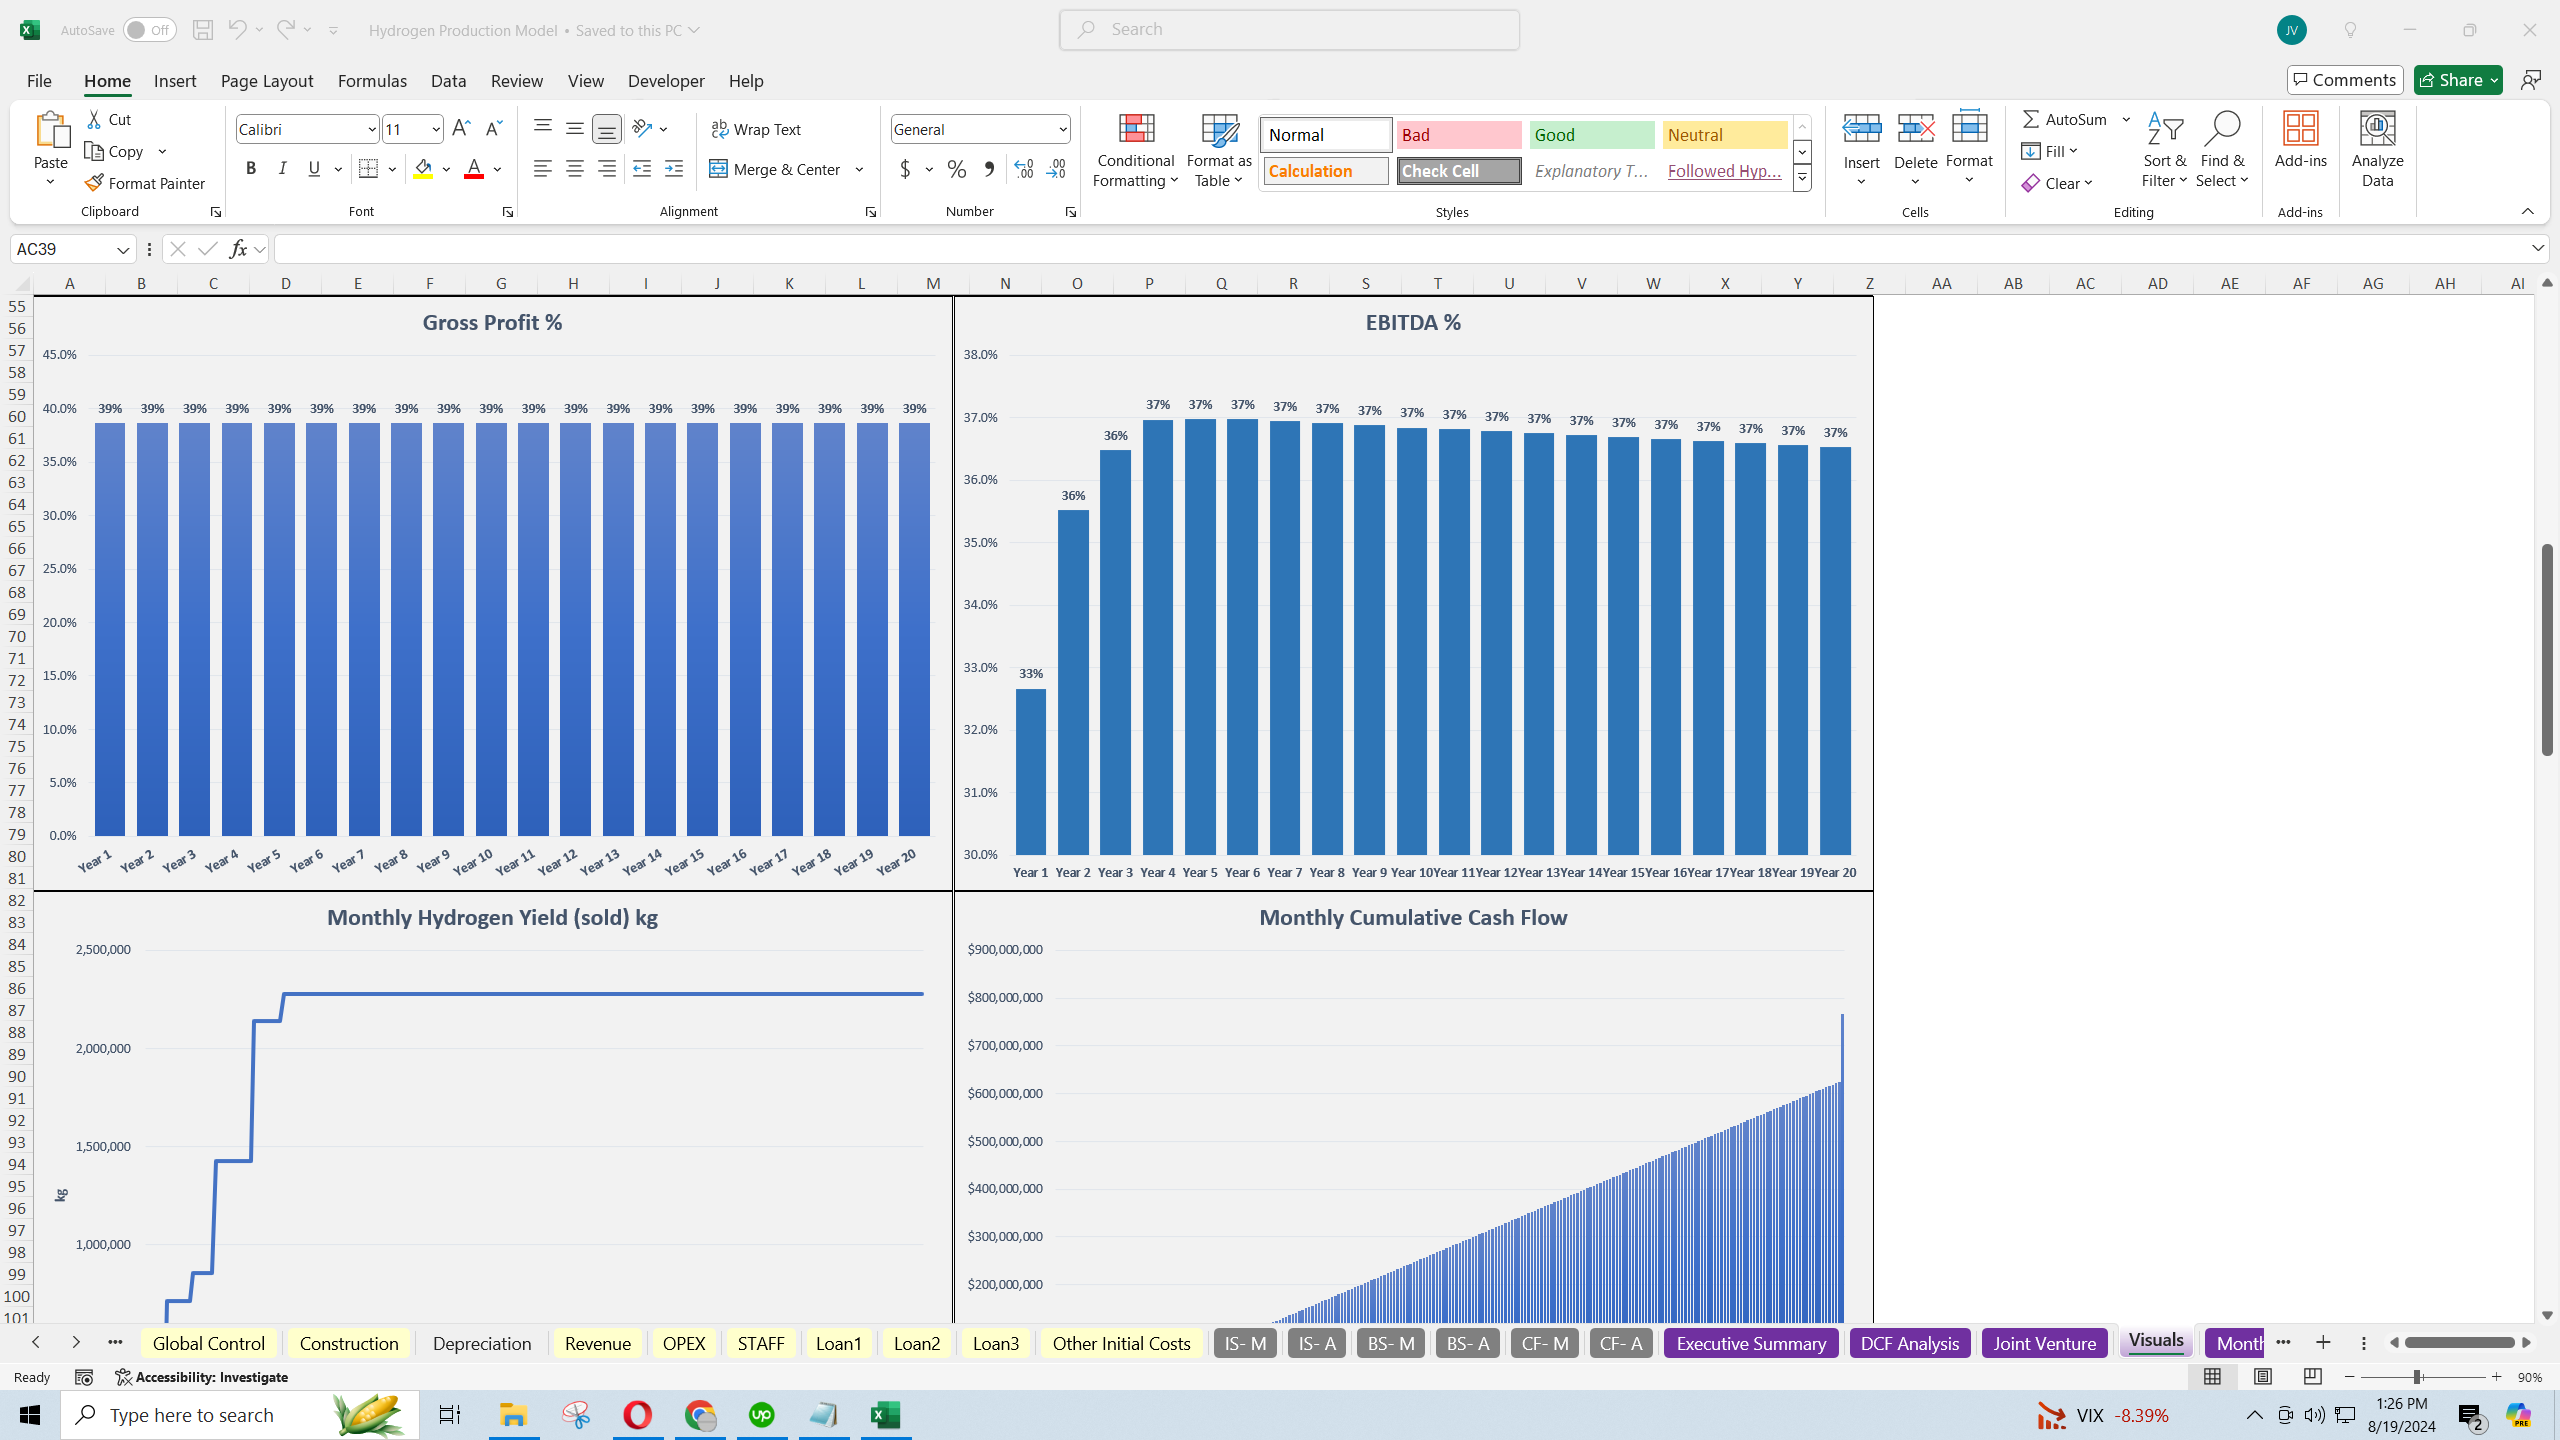The width and height of the screenshot is (2560, 1440).
Task: Click the Insert cells icon
Action: (x=1861, y=128)
